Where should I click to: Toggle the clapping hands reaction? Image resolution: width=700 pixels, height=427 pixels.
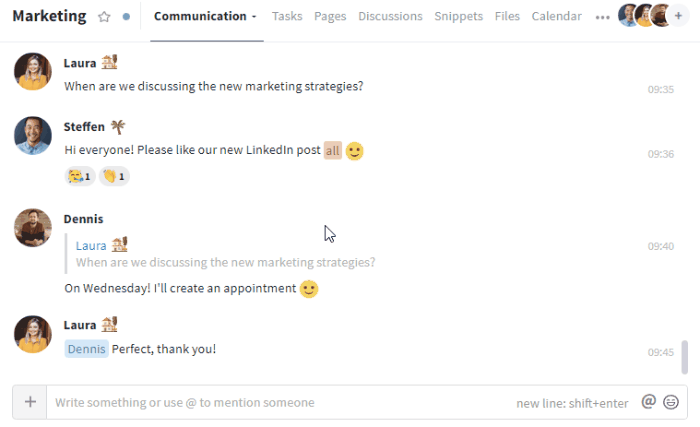pyautogui.click(x=114, y=177)
